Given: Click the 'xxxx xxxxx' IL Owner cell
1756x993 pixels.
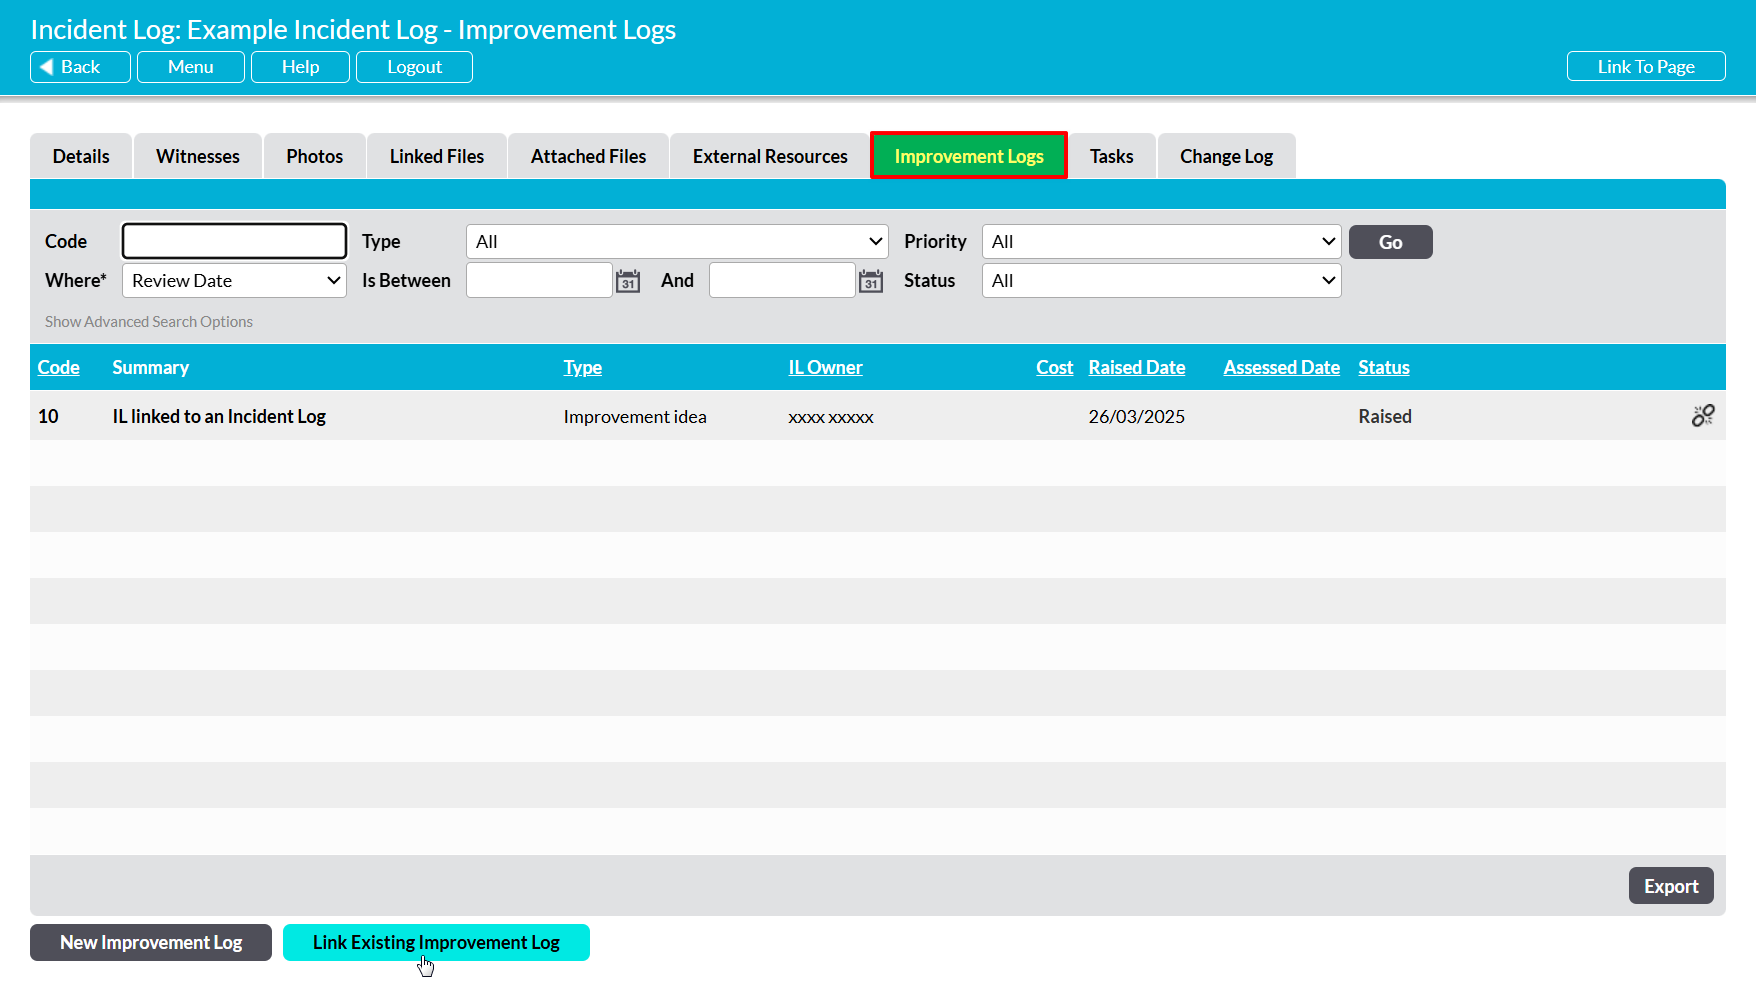Looking at the screenshot, I should tap(831, 417).
